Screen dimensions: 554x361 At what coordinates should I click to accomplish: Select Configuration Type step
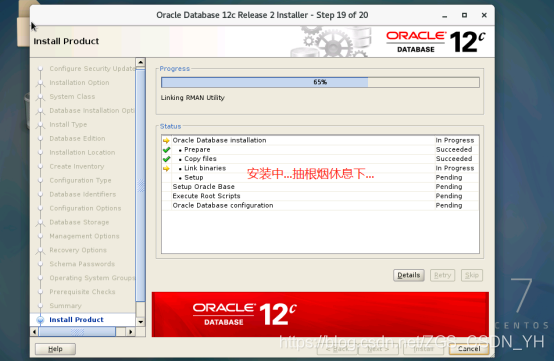80,180
